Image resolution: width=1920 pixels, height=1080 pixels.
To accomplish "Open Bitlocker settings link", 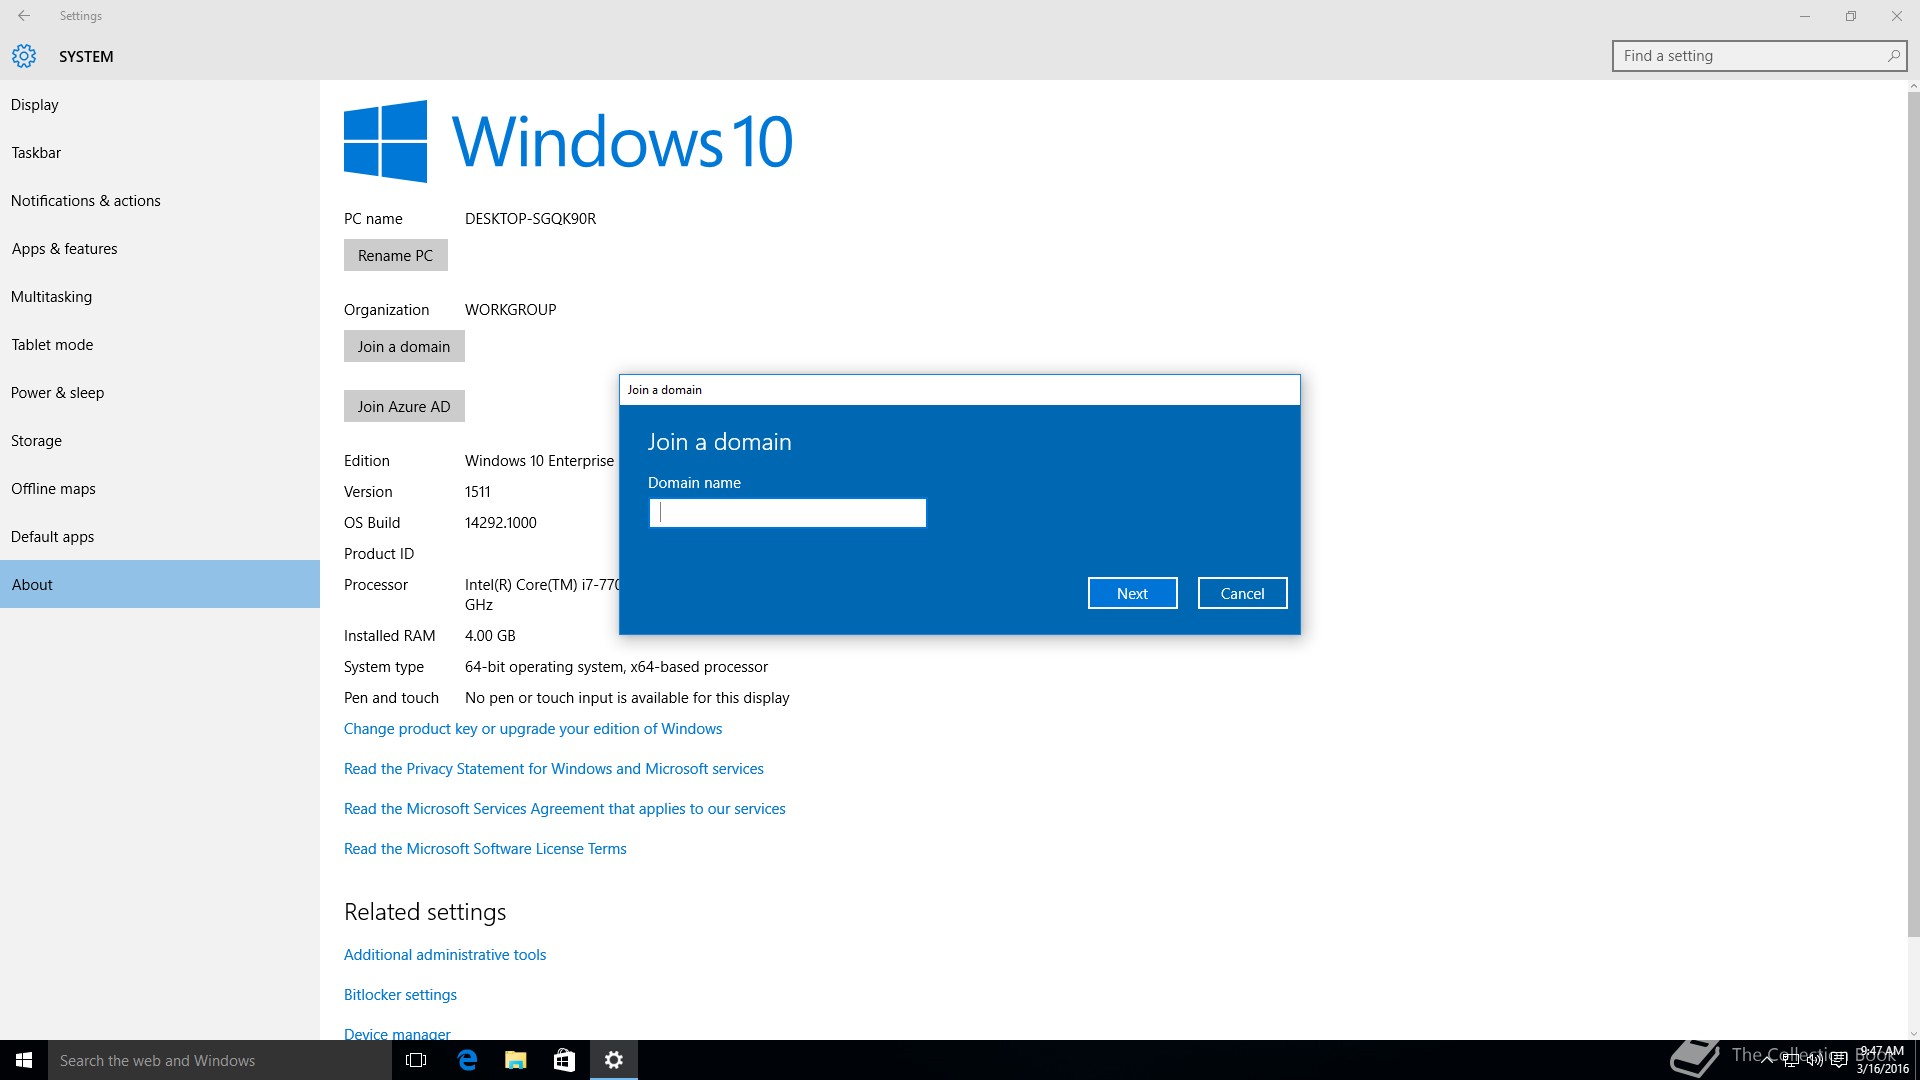I will click(x=400, y=995).
